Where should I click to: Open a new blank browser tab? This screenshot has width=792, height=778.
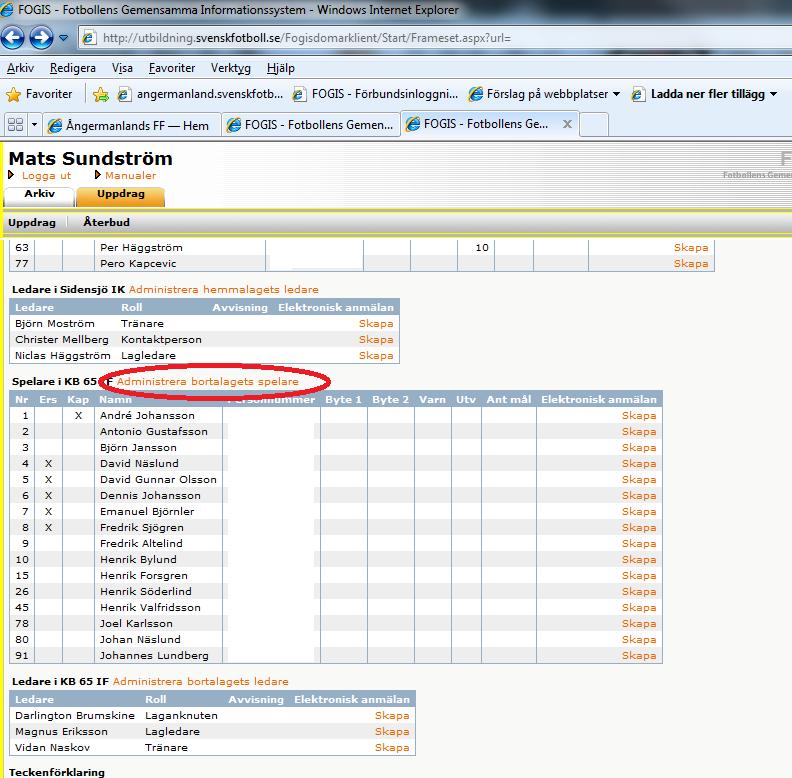pos(593,125)
